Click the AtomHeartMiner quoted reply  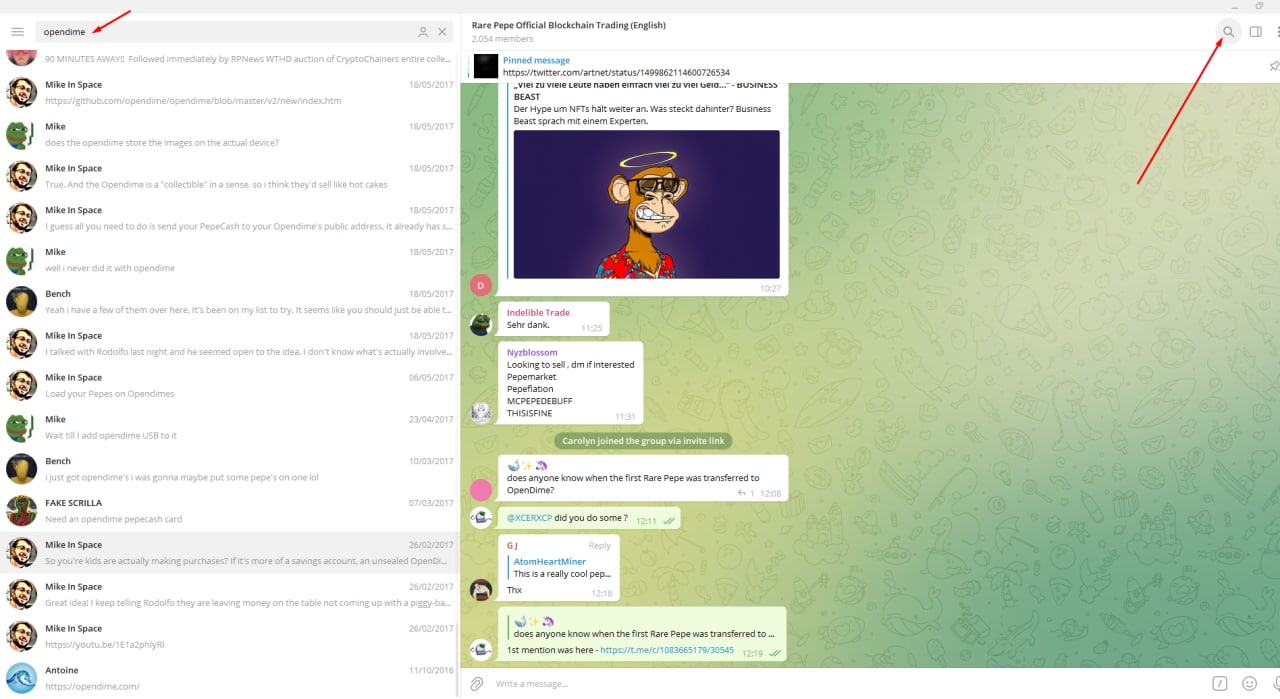tap(560, 568)
